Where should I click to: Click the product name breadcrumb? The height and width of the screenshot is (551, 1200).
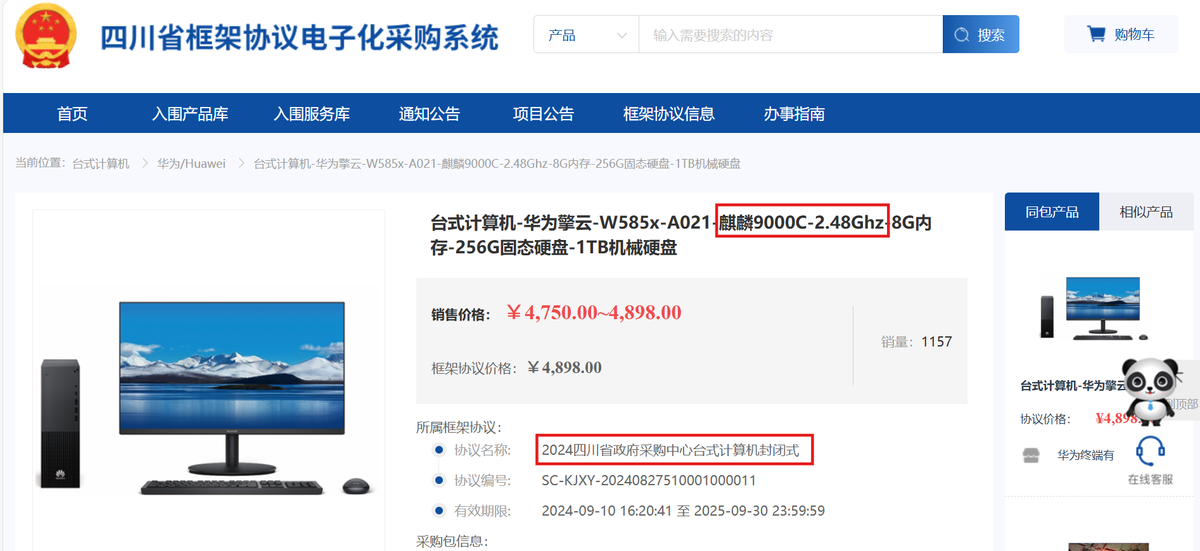497,163
